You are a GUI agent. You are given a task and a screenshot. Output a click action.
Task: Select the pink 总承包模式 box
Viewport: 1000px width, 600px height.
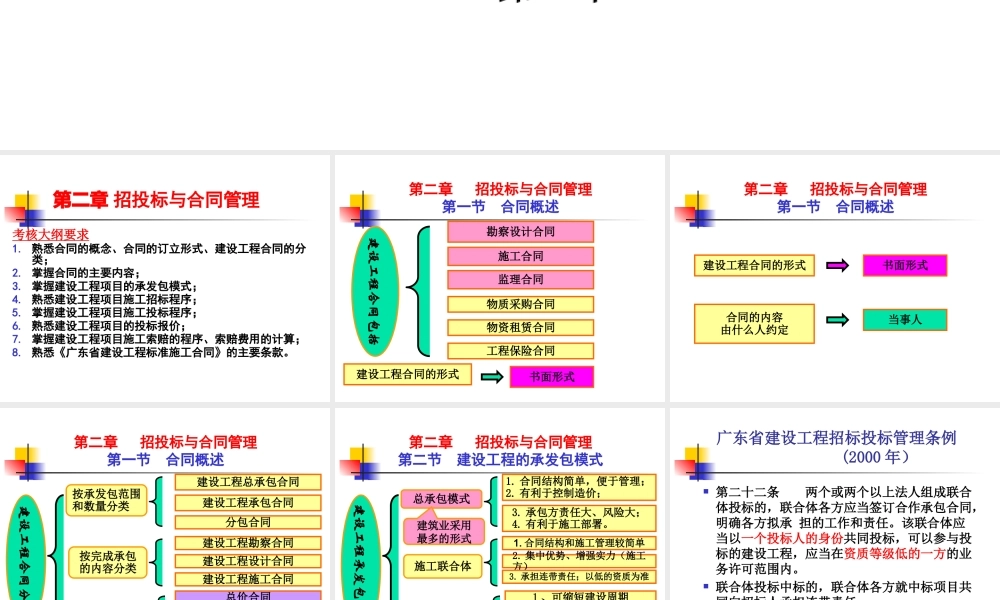click(x=441, y=499)
